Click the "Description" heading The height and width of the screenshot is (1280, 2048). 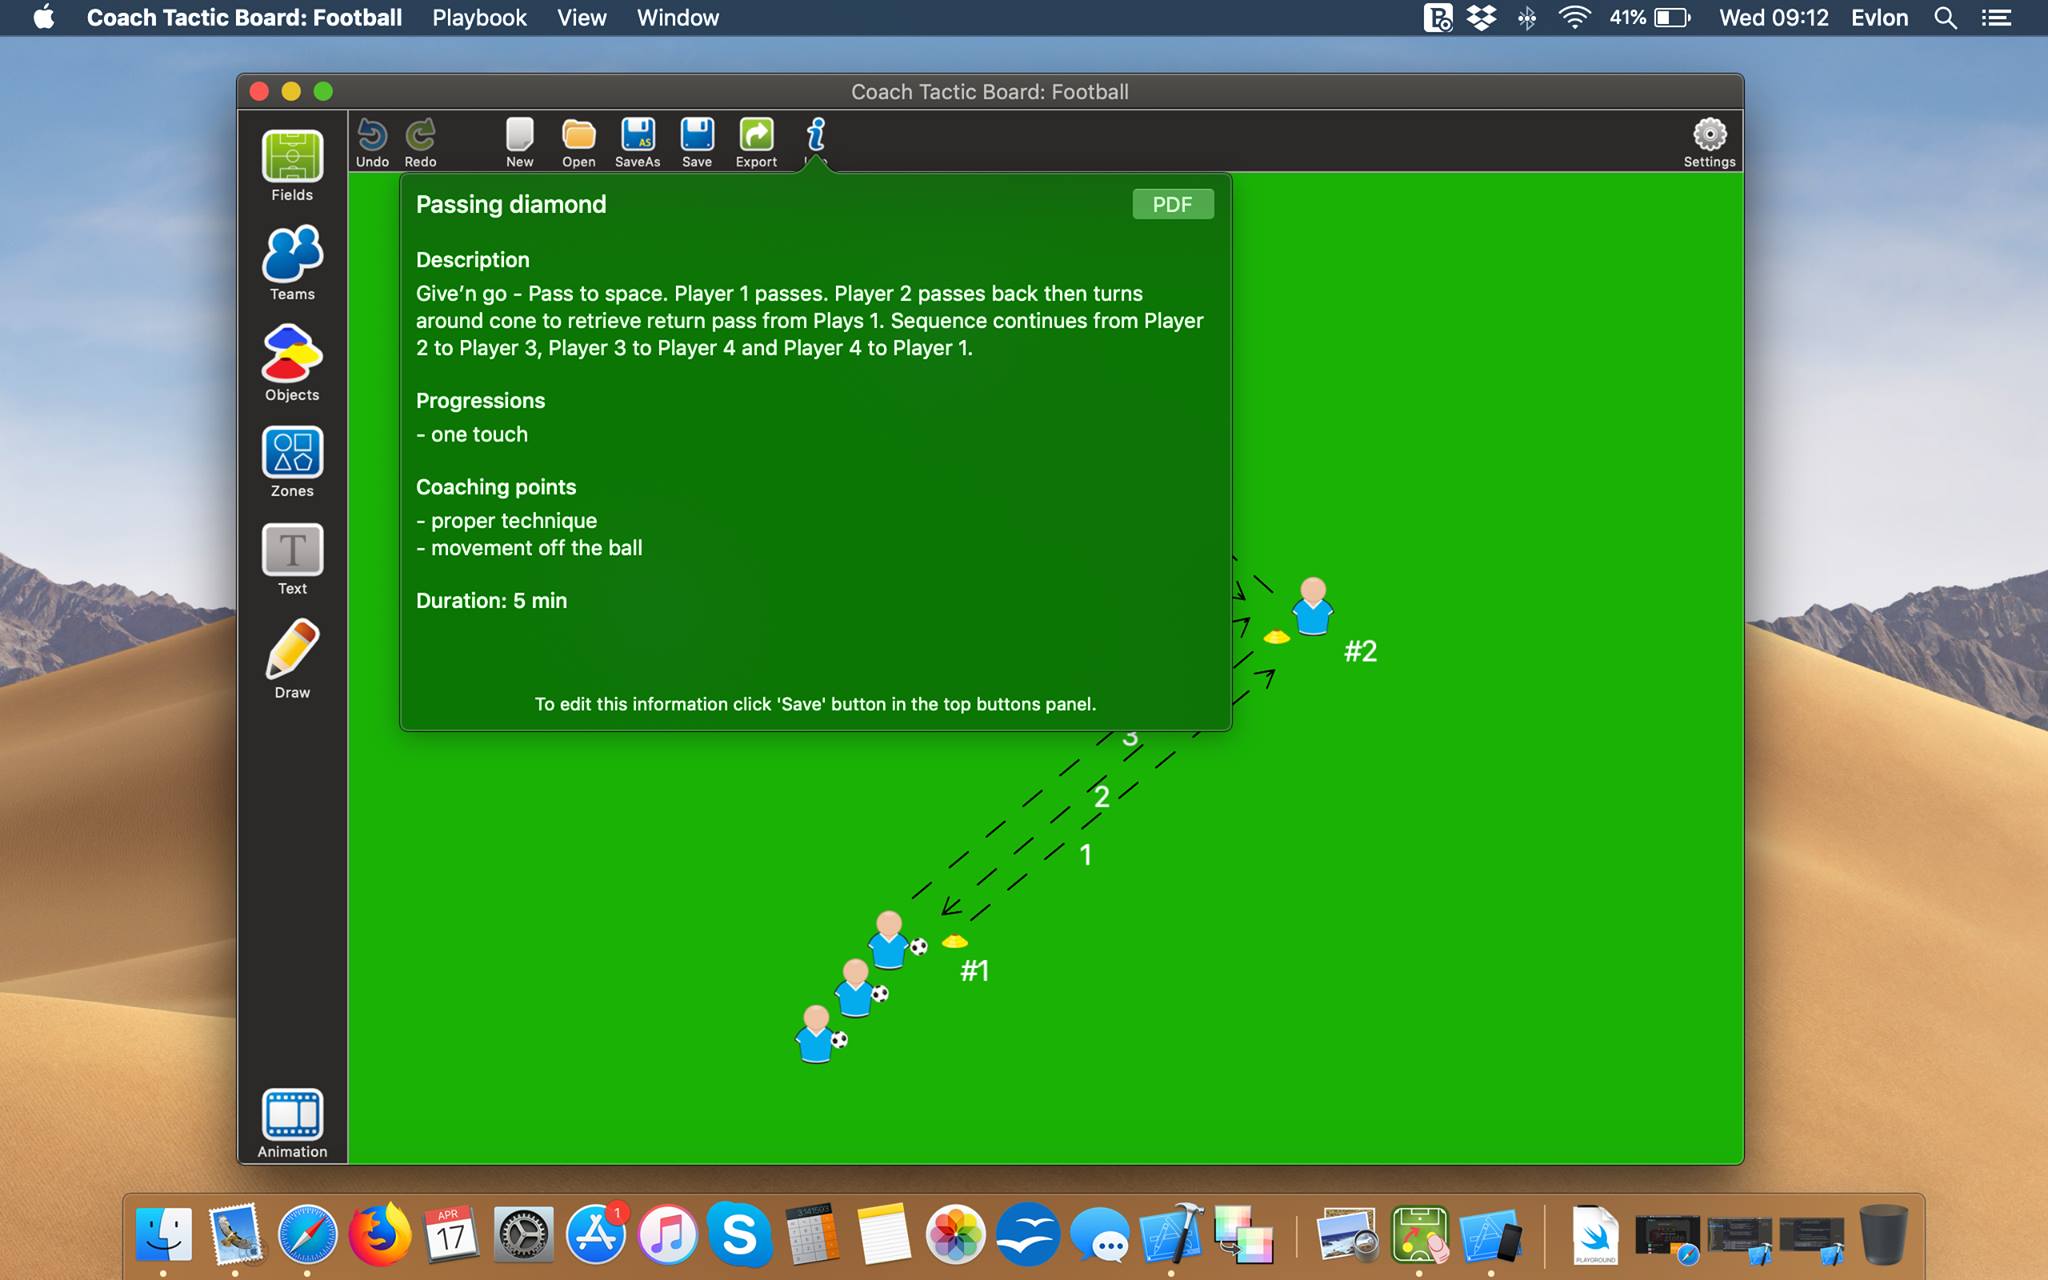point(473,260)
